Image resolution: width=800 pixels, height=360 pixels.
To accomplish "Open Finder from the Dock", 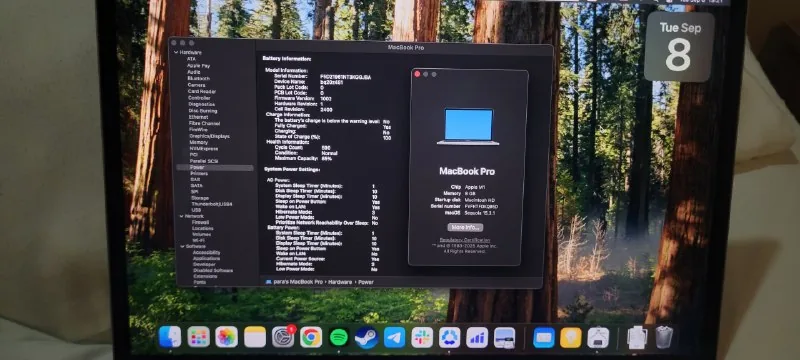I will [170, 337].
